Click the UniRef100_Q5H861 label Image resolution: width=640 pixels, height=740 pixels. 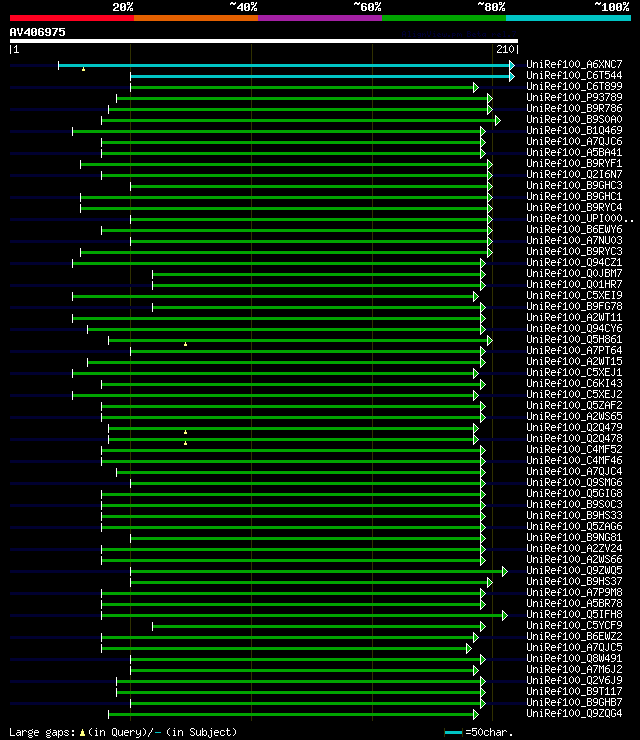pyautogui.click(x=574, y=339)
